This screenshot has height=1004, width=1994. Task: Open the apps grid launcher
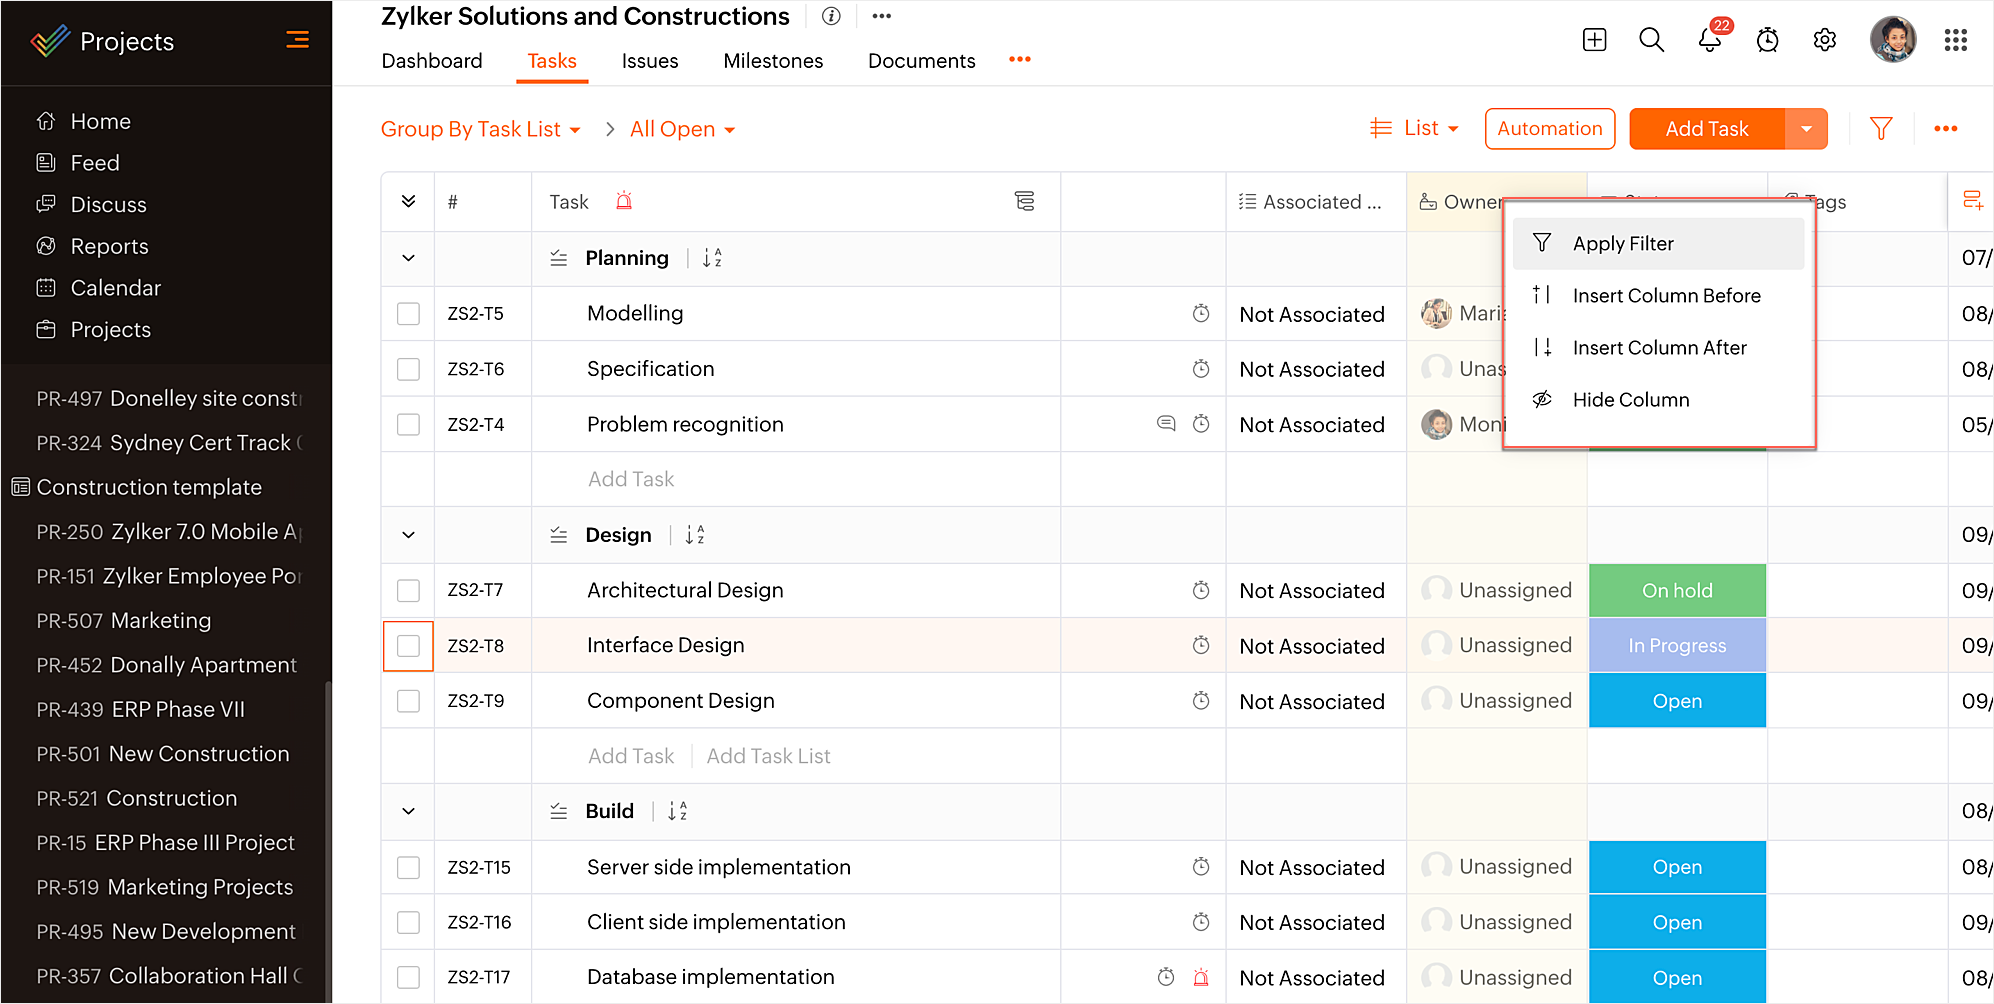[x=1955, y=40]
